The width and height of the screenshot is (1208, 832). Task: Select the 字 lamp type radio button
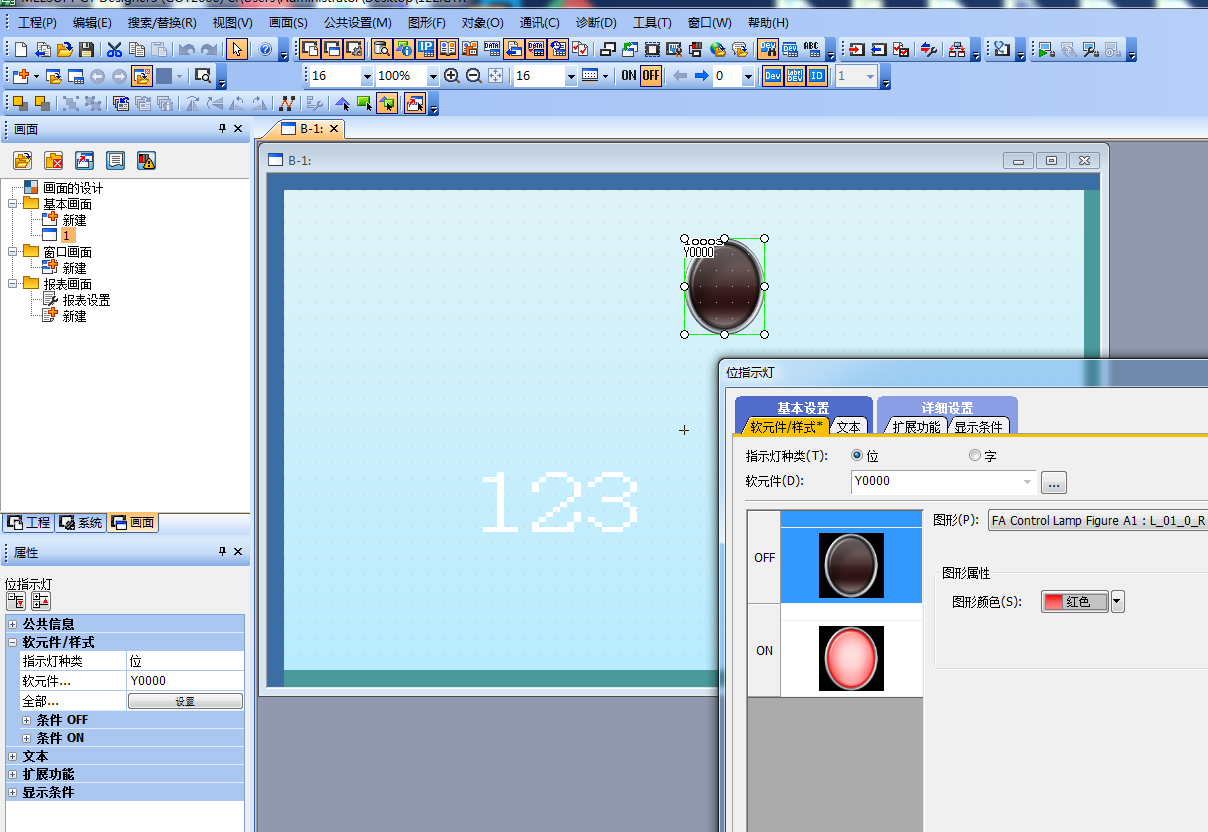pos(975,456)
